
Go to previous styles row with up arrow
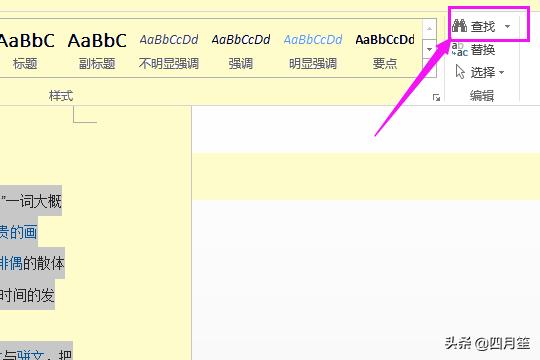(x=429, y=29)
